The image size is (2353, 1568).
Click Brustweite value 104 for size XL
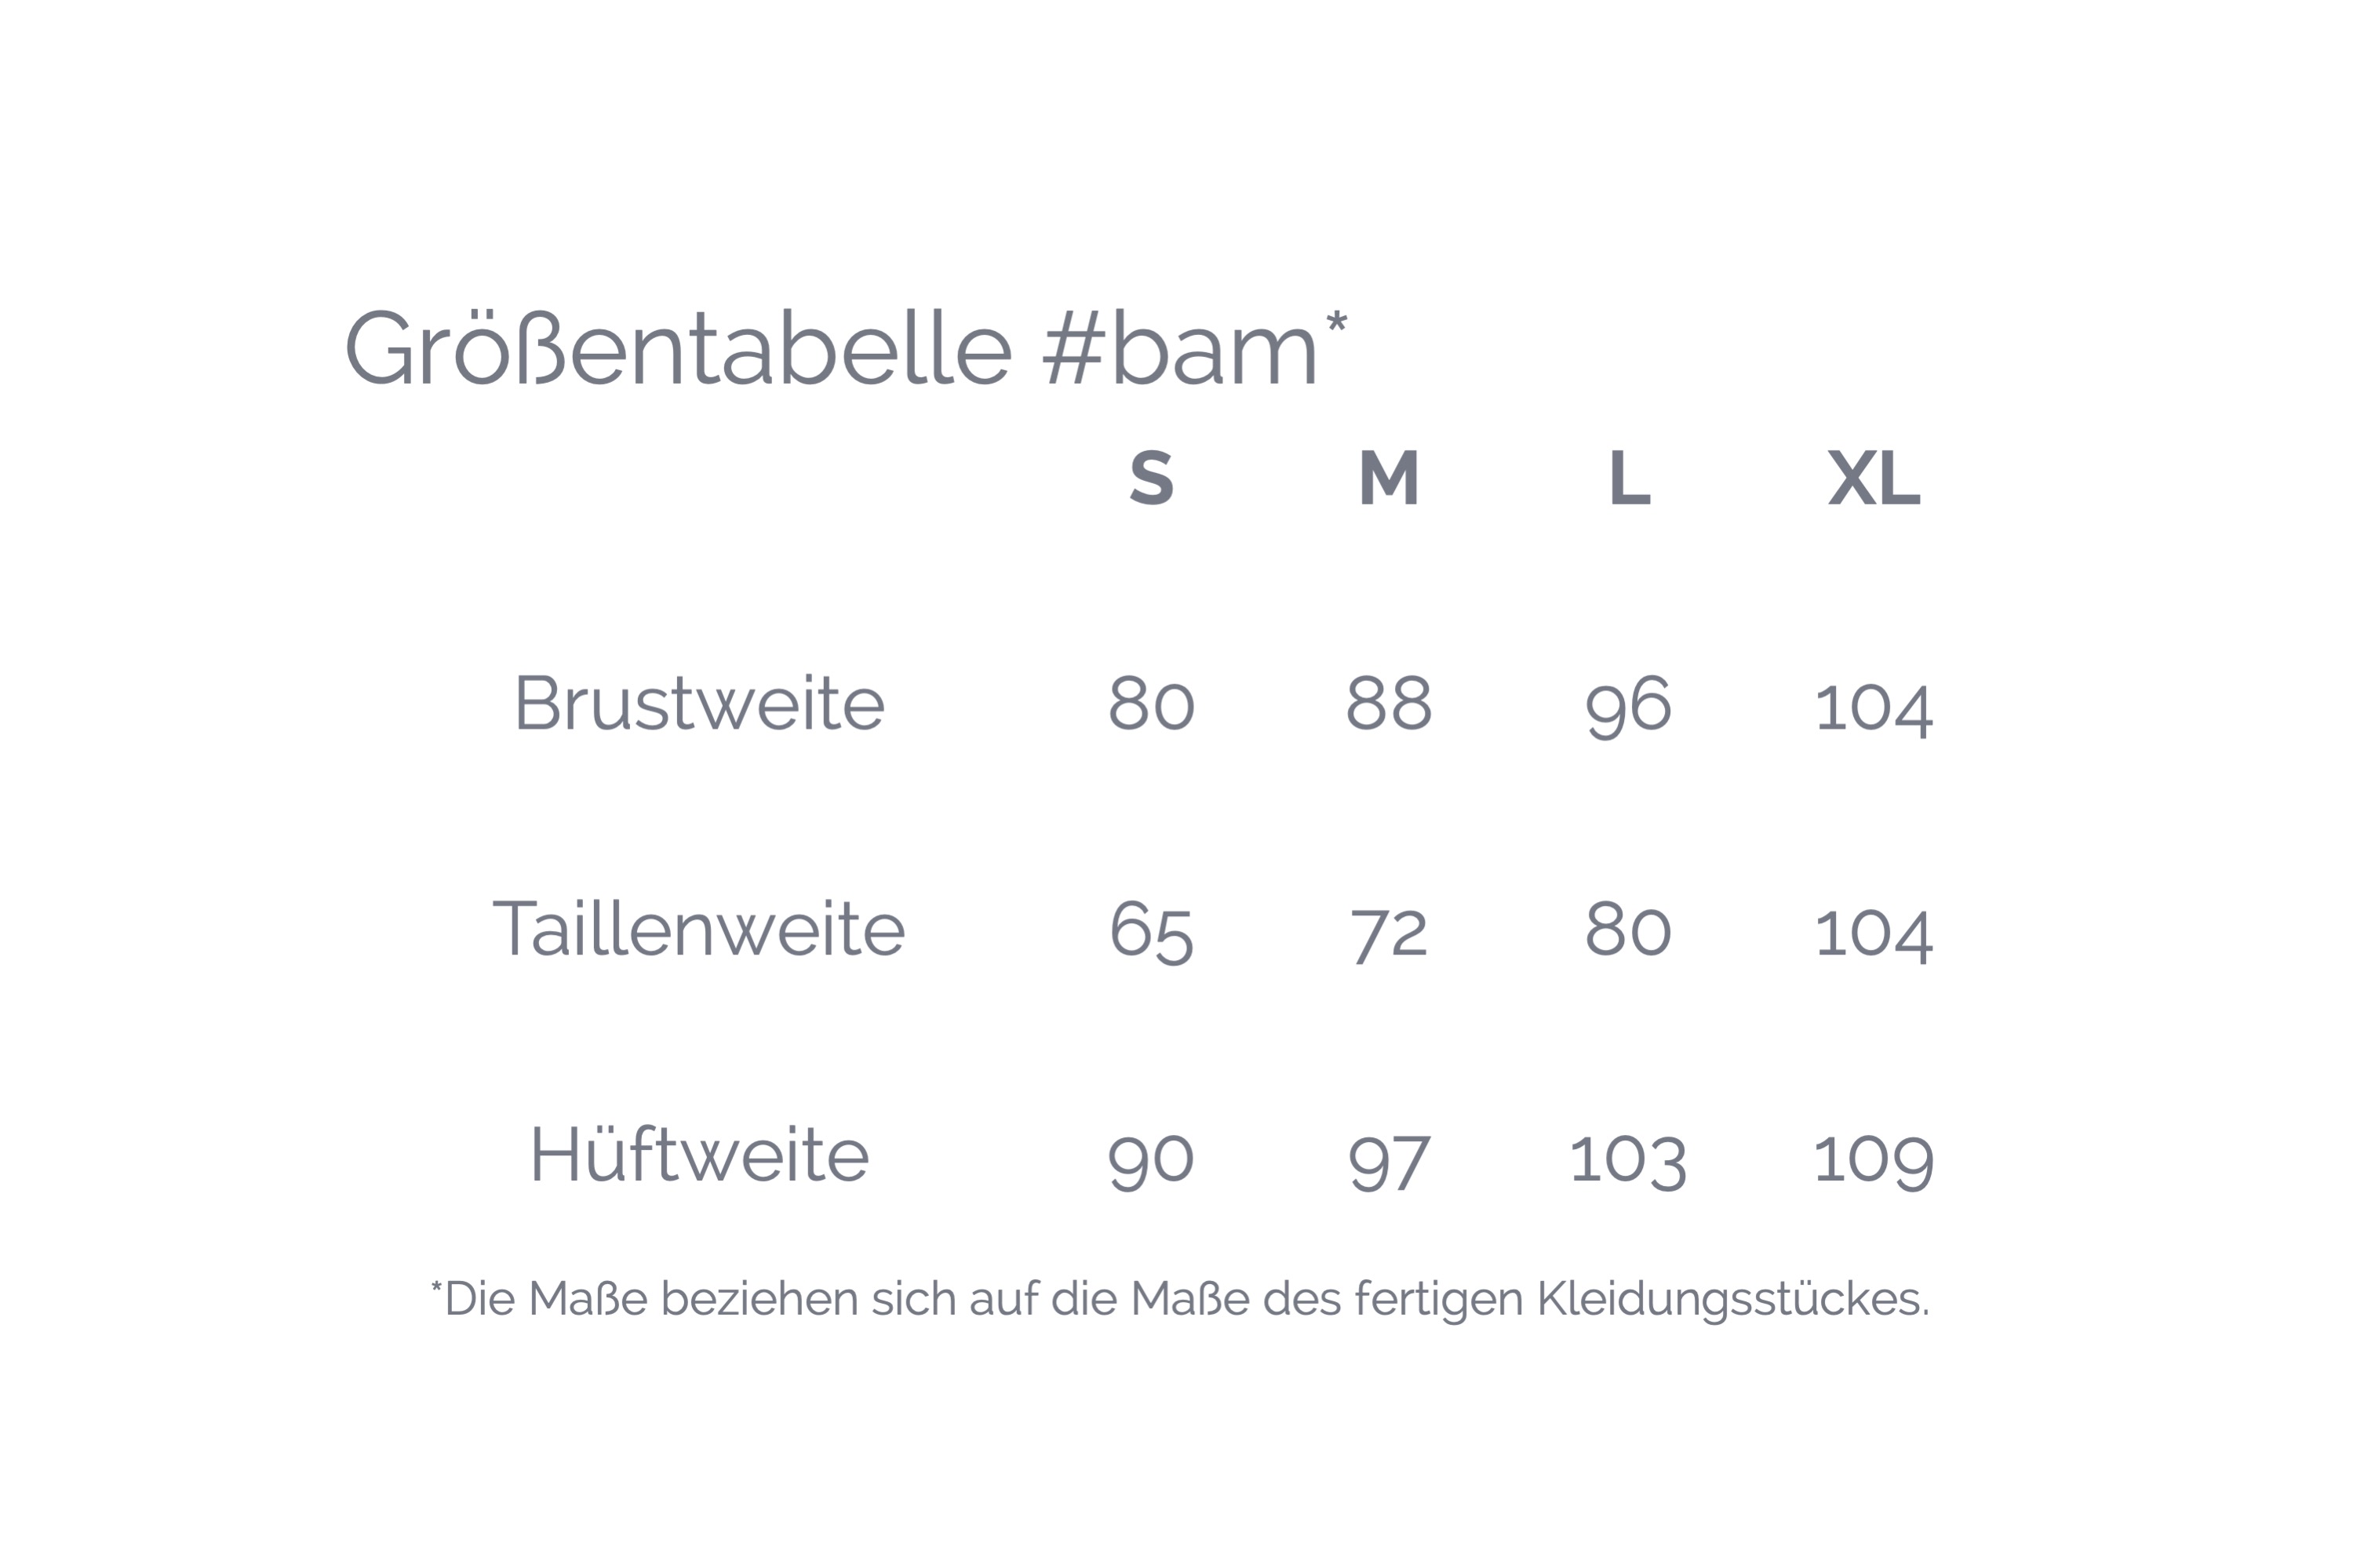[1873, 708]
